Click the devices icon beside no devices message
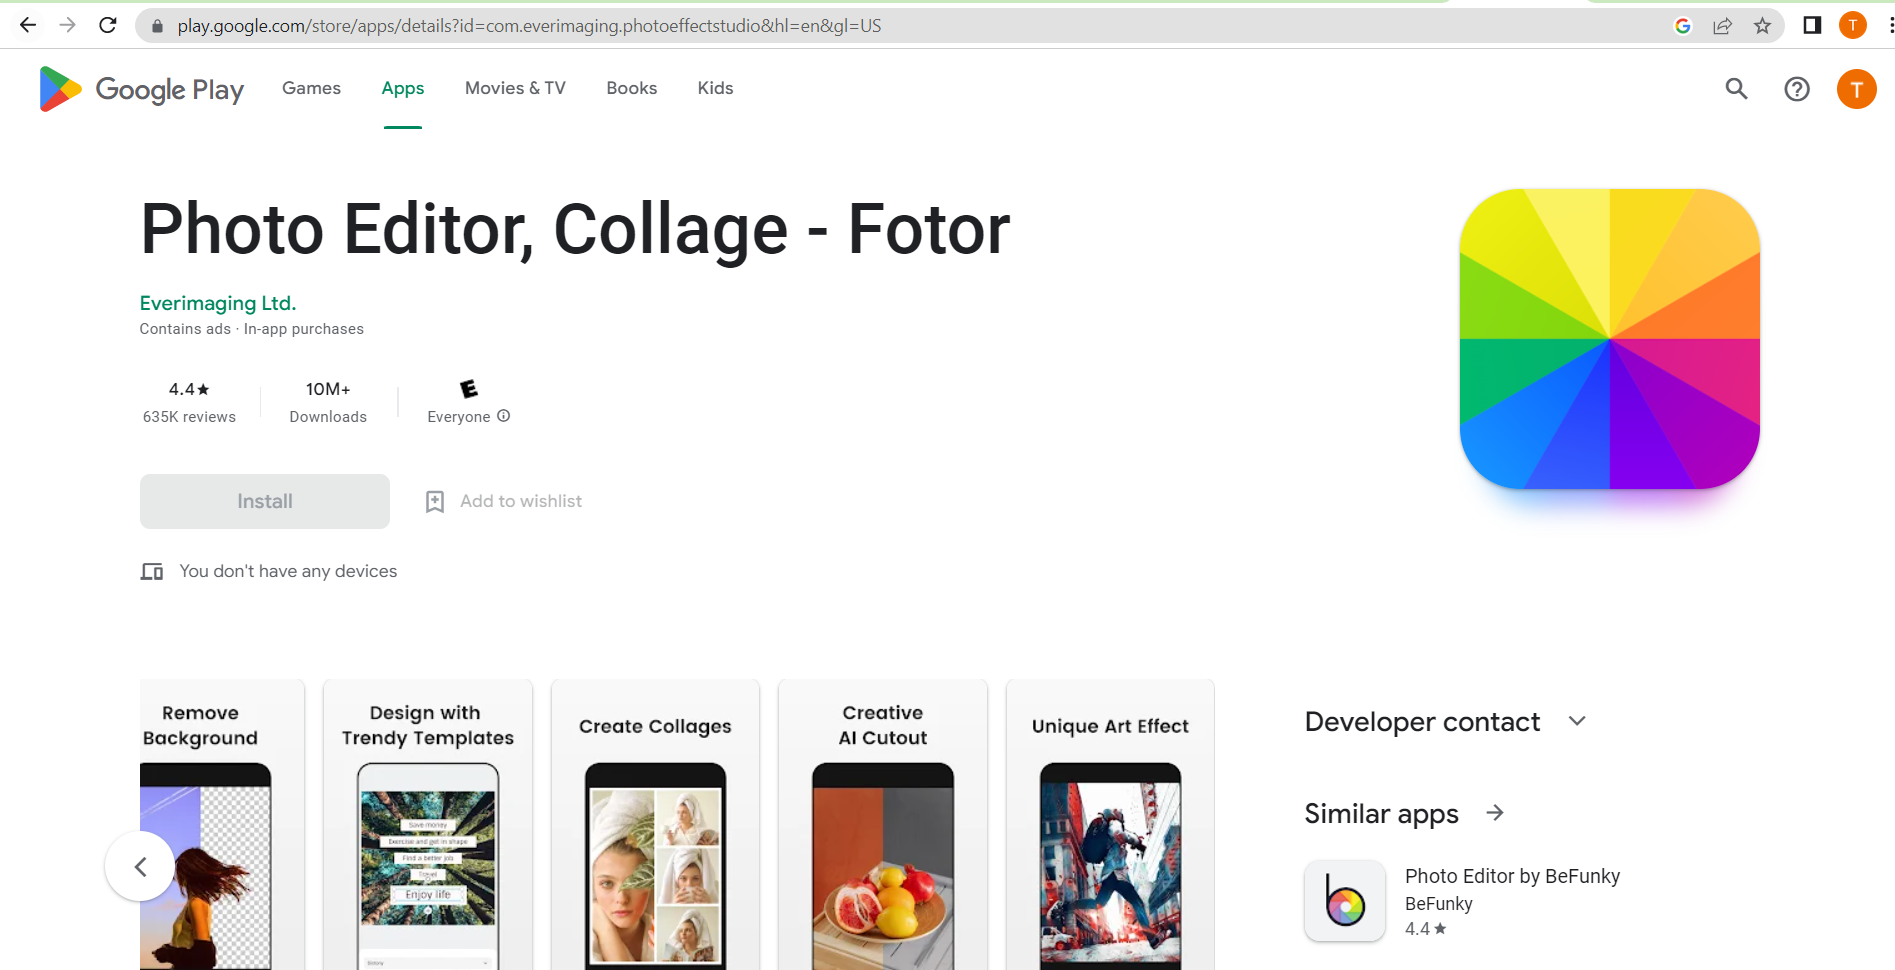Image resolution: width=1895 pixels, height=970 pixels. [152, 571]
